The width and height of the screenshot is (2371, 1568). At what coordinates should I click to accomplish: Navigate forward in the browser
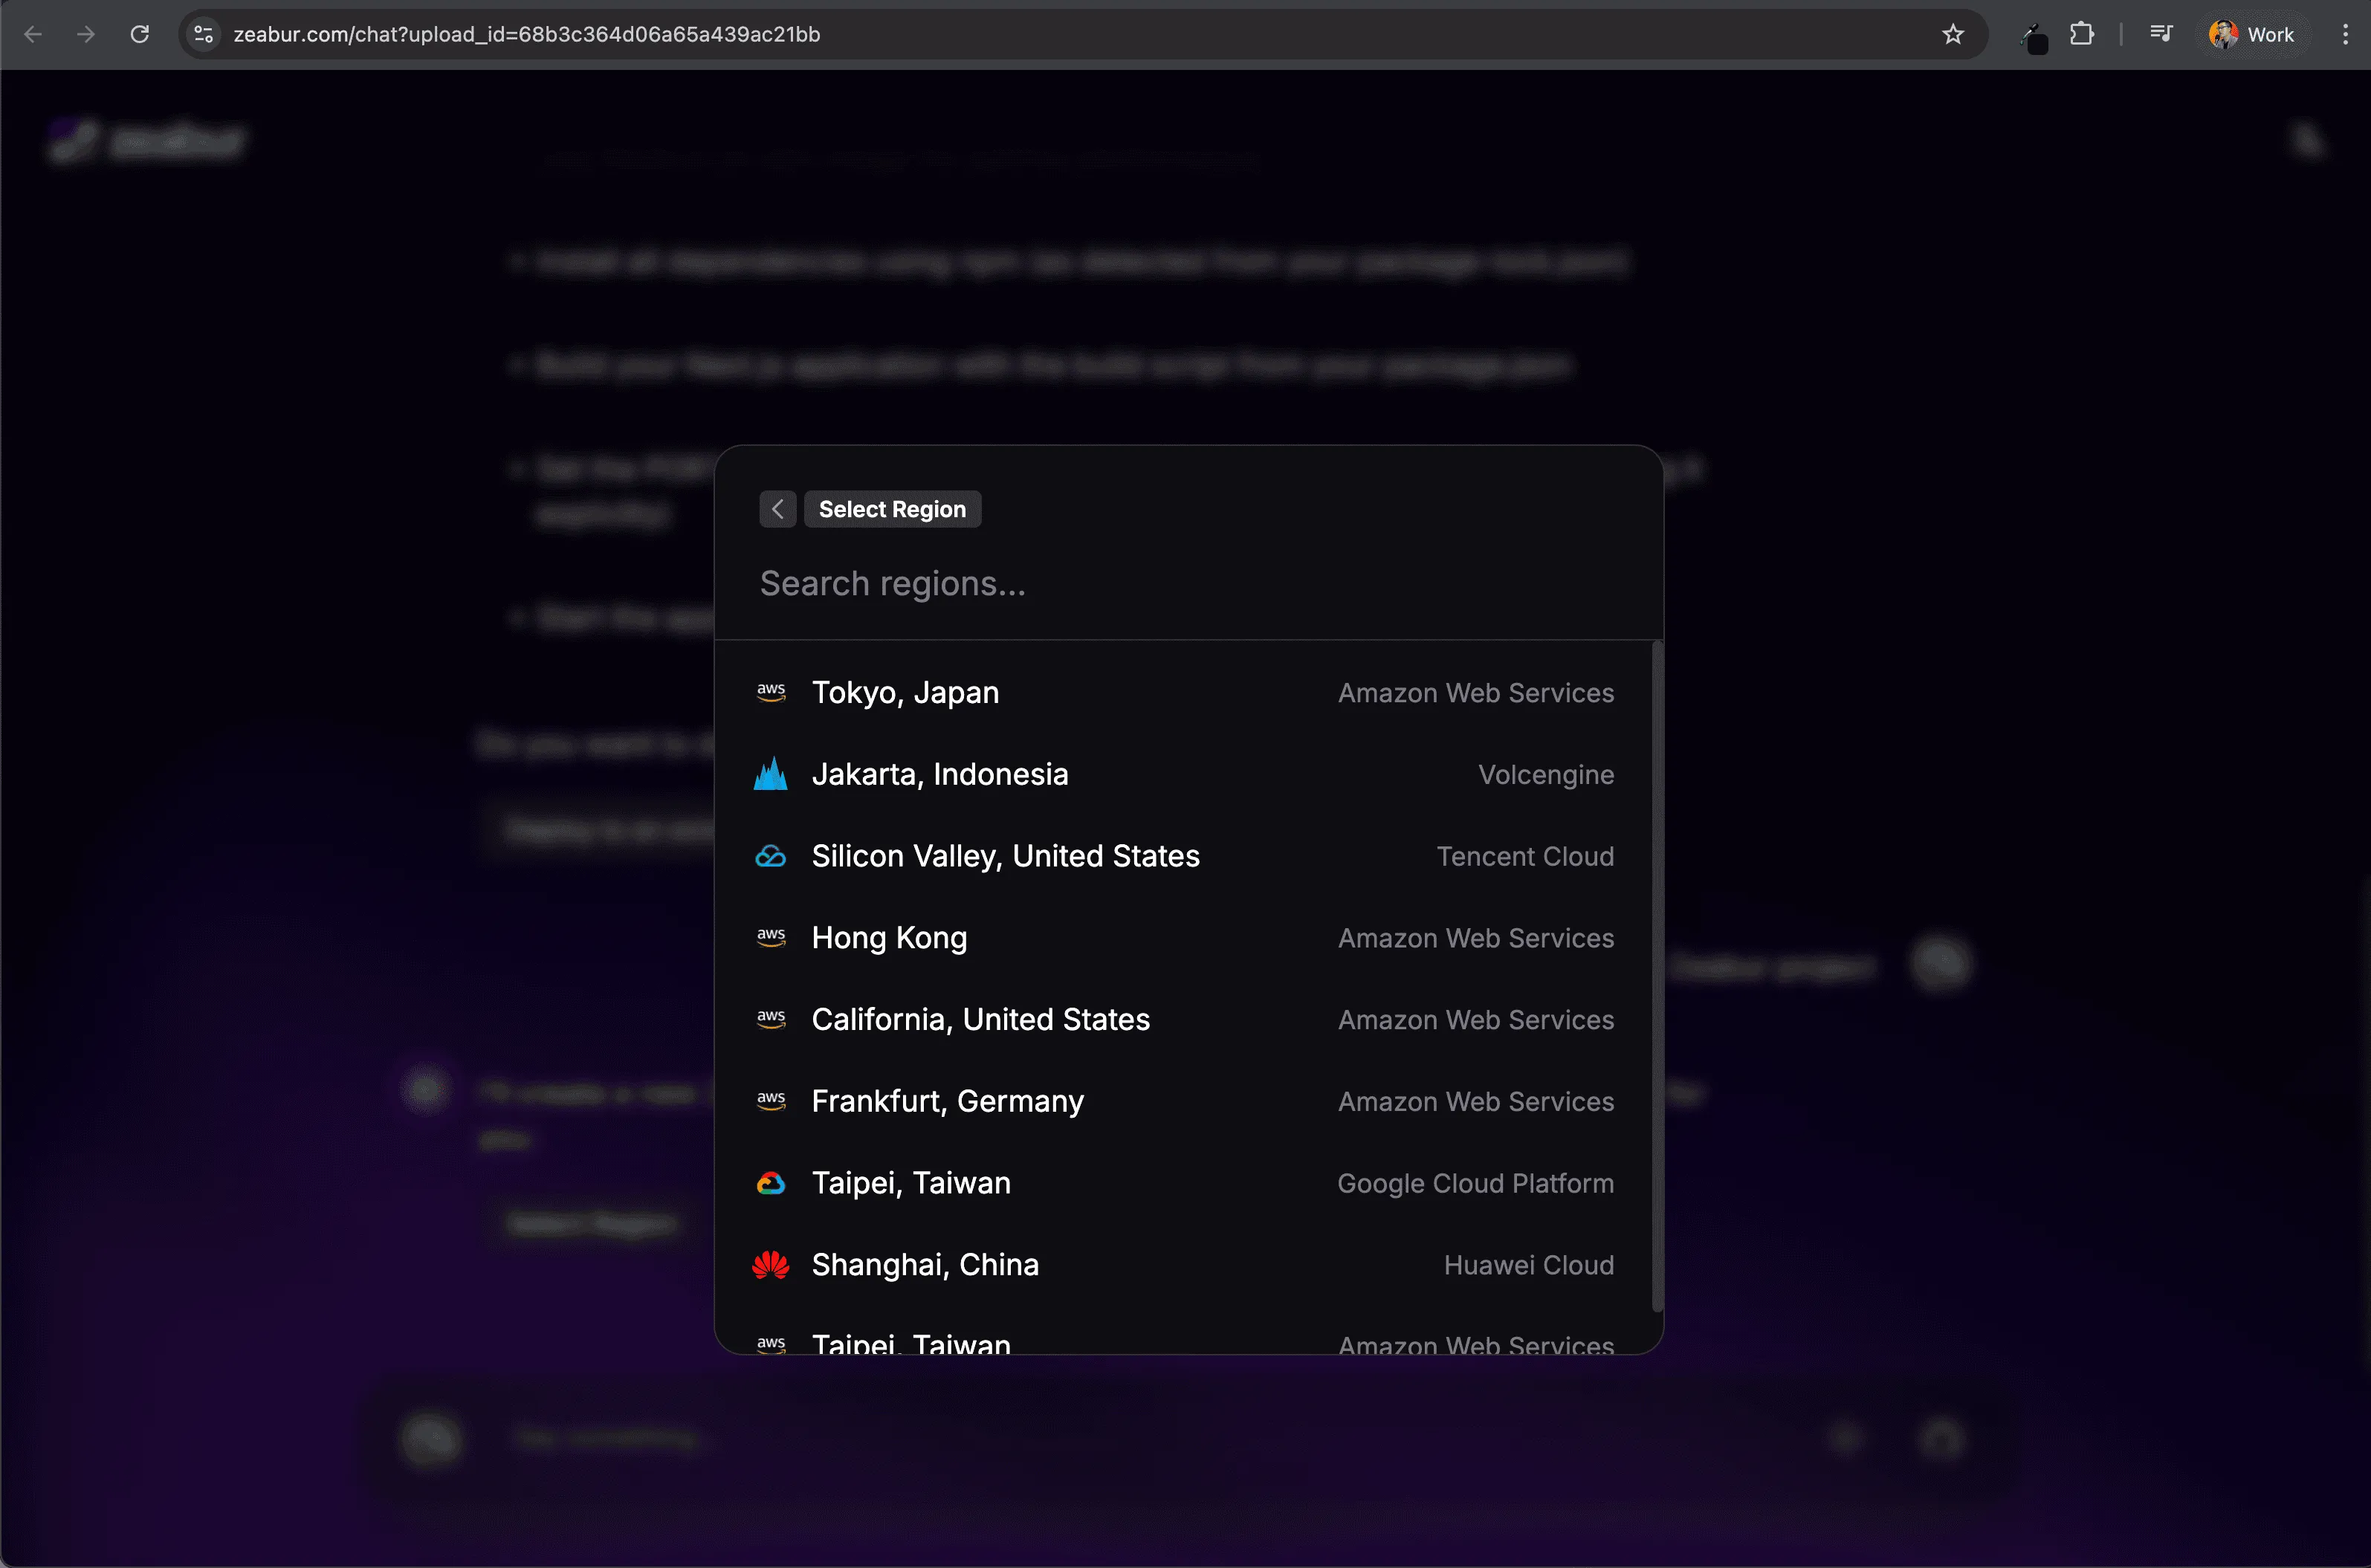86,34
